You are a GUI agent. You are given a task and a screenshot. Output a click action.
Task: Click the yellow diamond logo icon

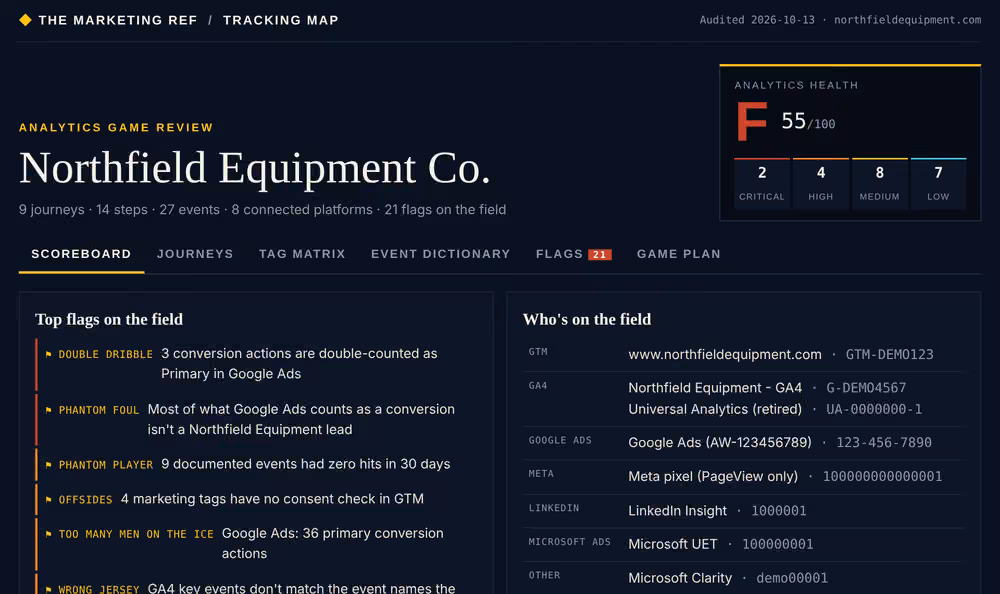coord(26,20)
